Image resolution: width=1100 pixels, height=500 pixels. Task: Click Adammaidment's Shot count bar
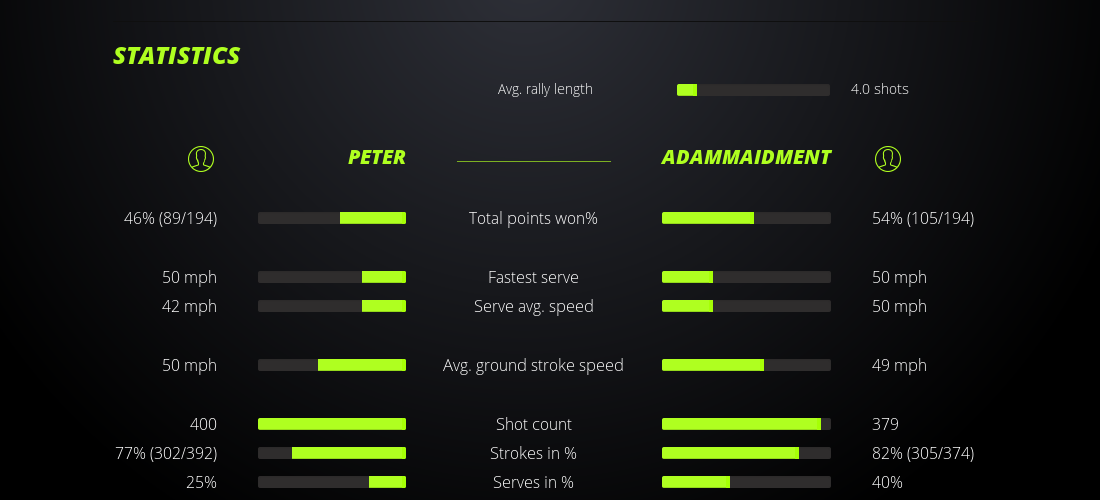[x=746, y=424]
